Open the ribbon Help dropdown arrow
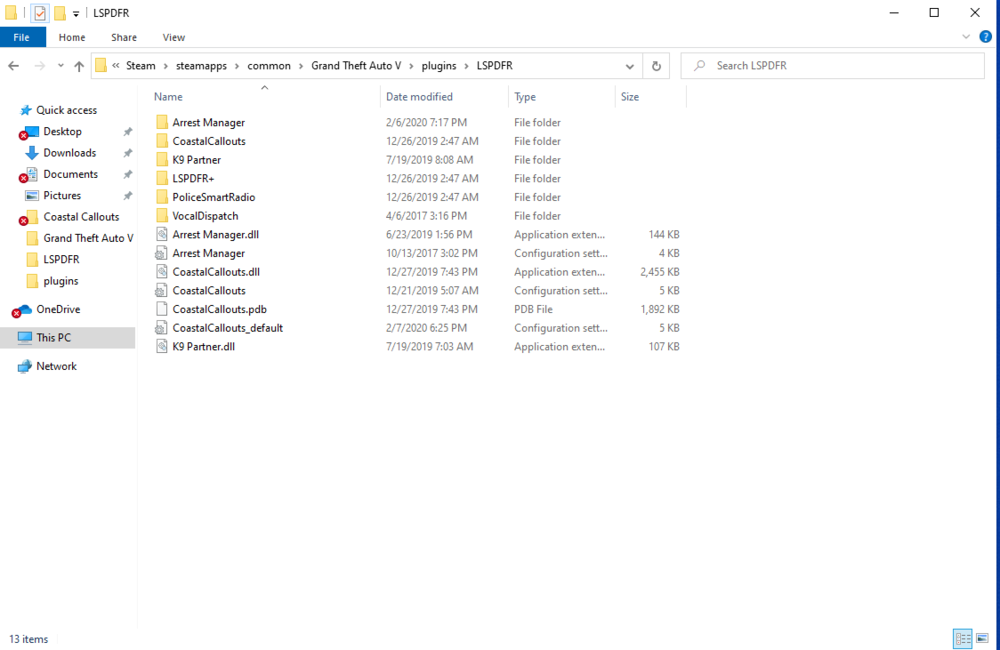1000x650 pixels. 966,36
